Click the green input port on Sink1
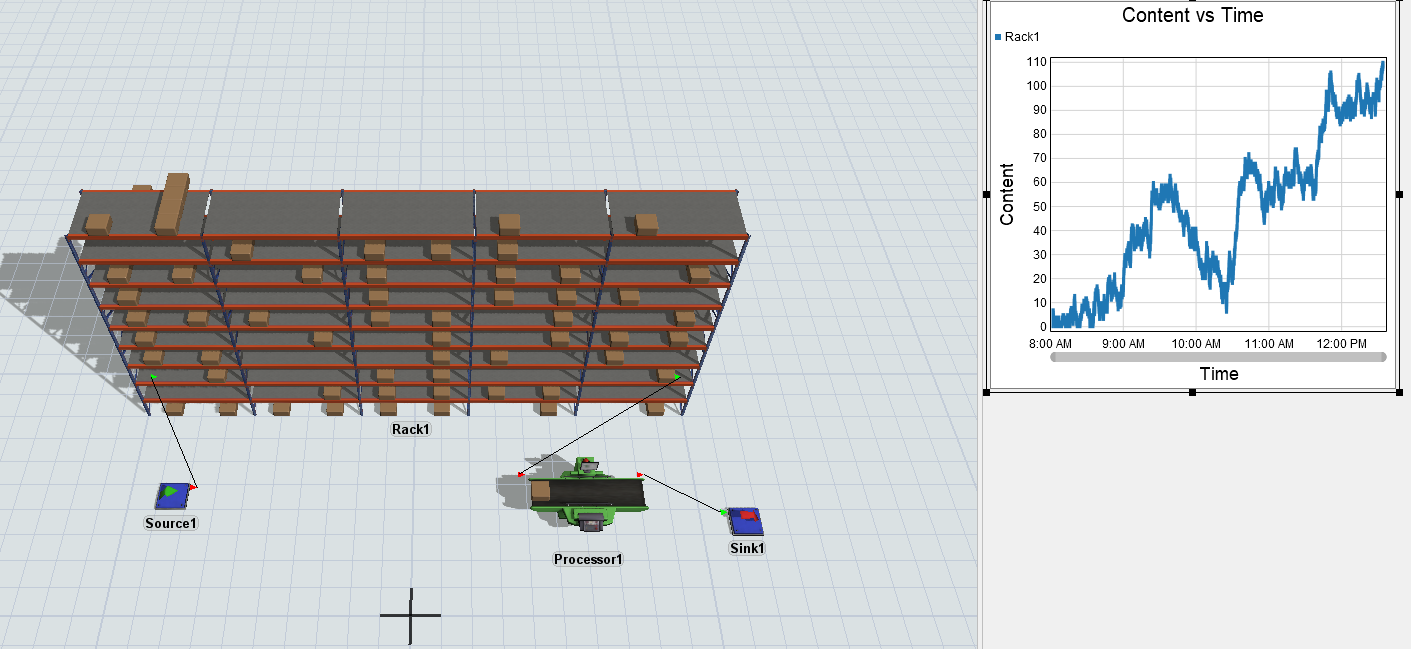Screen dimensions: 1411x649 tap(724, 512)
